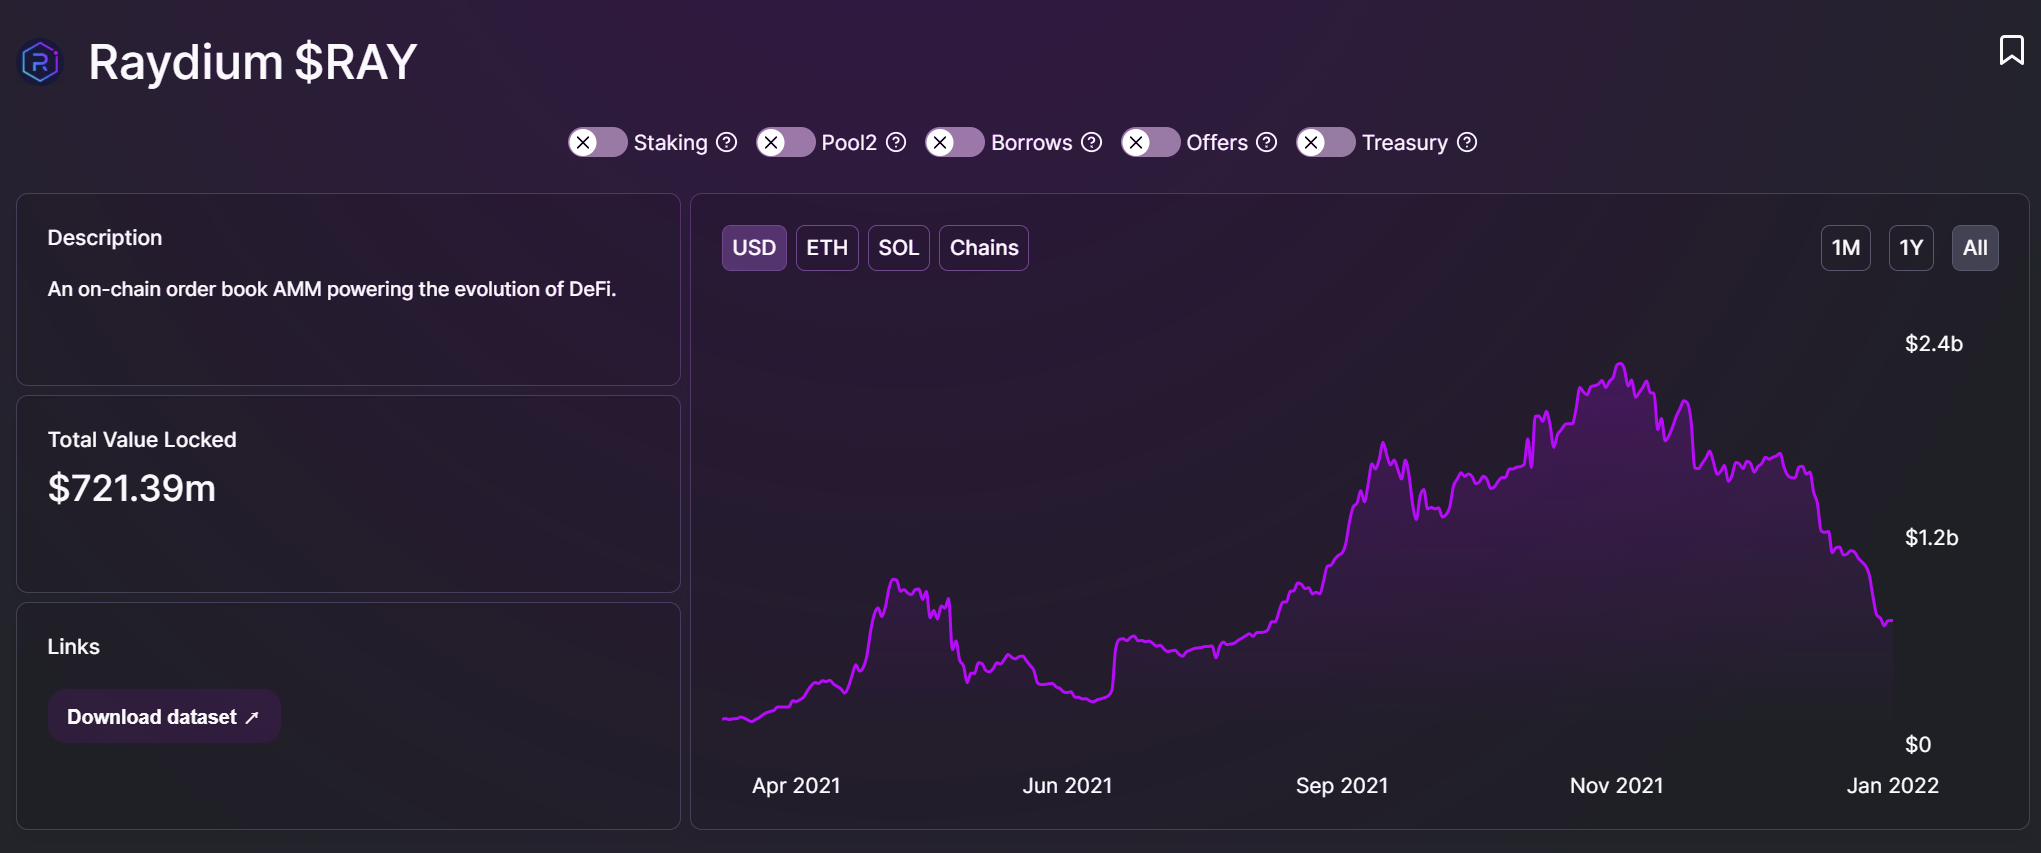Image resolution: width=2041 pixels, height=853 pixels.
Task: Enable the Treasury toggle
Action: click(x=1325, y=142)
